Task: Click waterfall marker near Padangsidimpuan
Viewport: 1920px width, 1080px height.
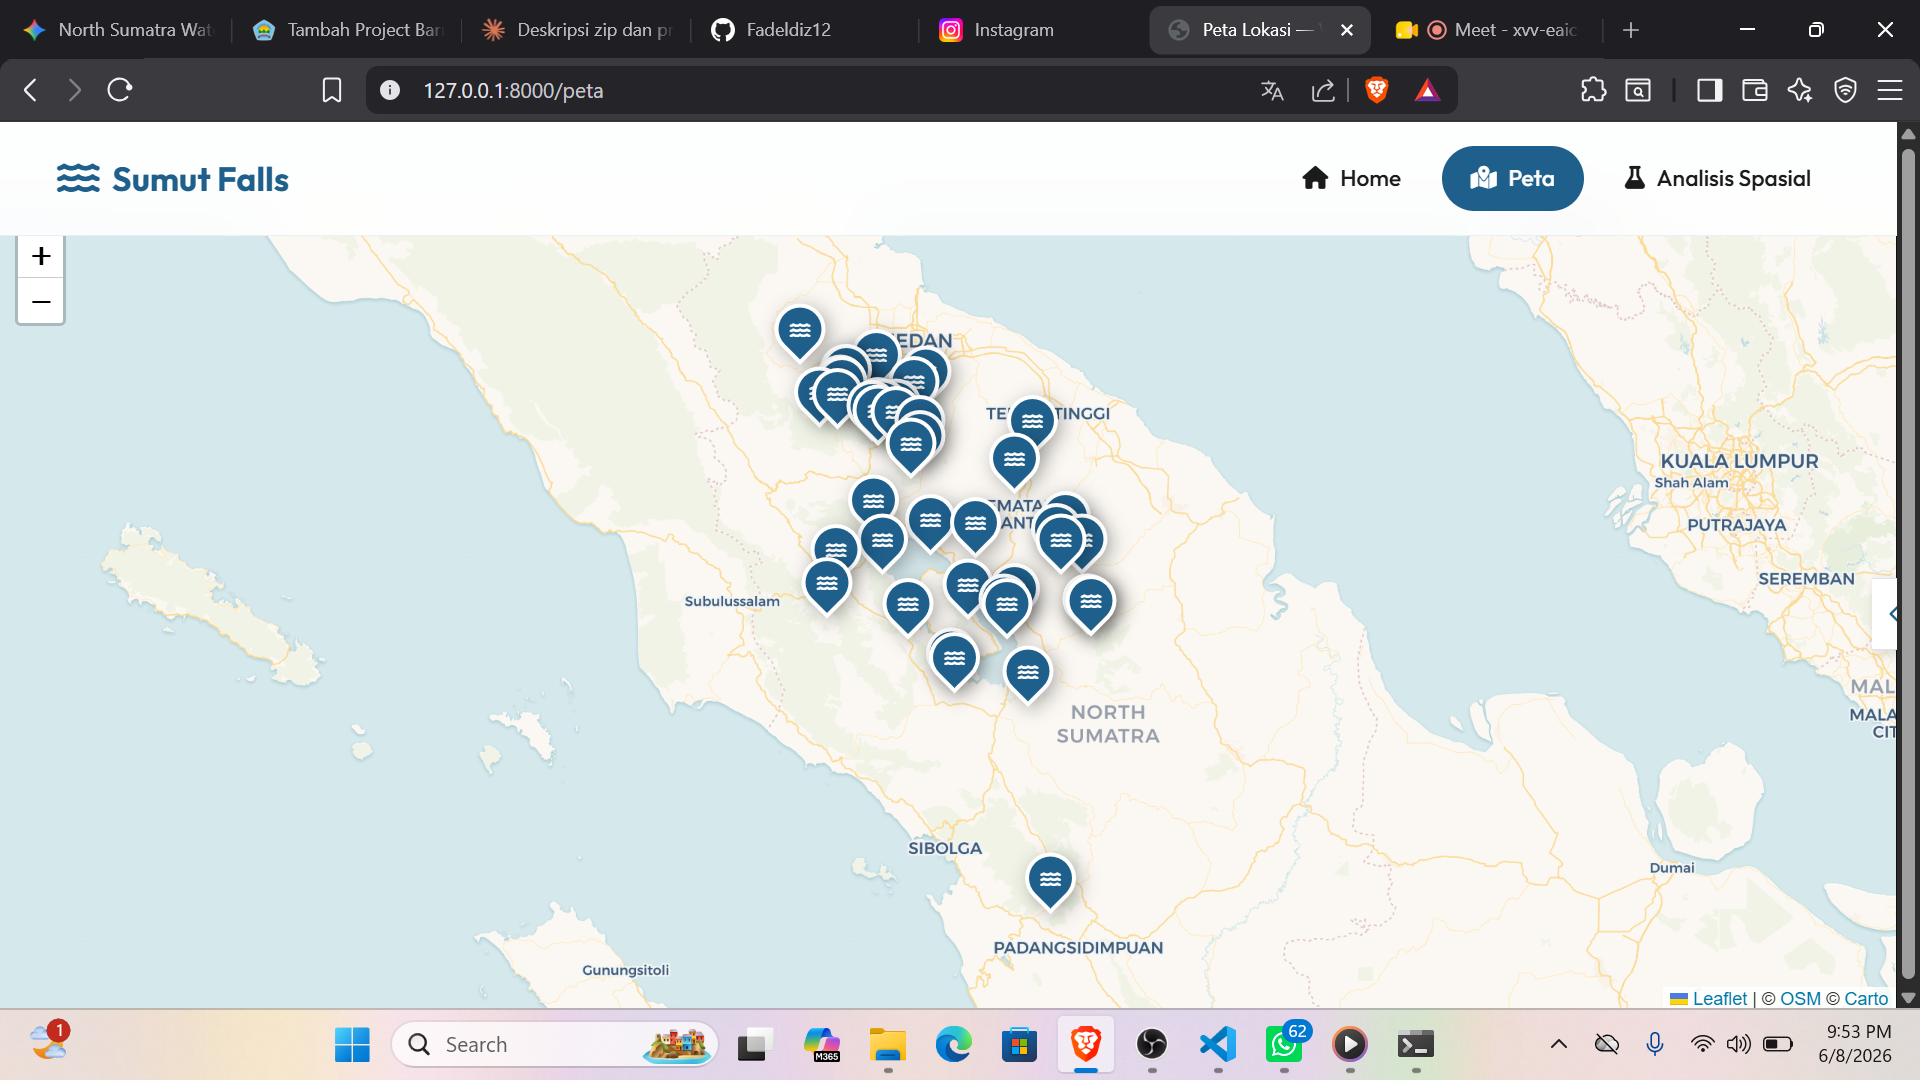Action: click(1050, 880)
